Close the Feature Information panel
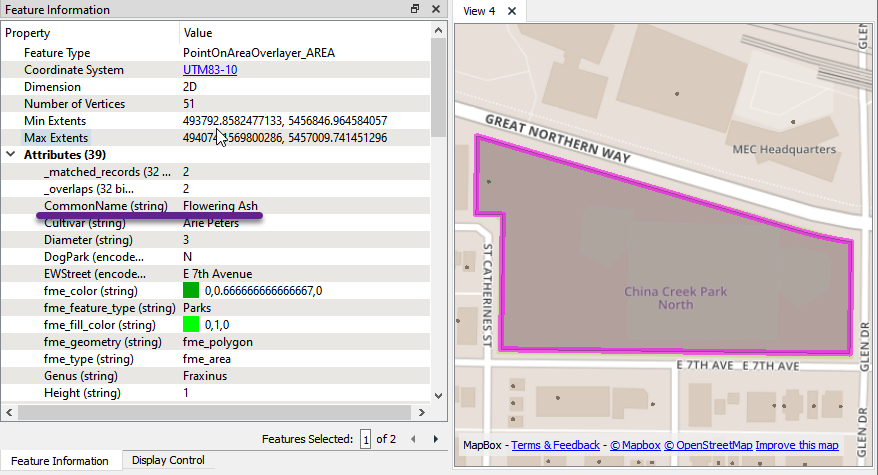Image resolution: width=878 pixels, height=475 pixels. coord(435,9)
